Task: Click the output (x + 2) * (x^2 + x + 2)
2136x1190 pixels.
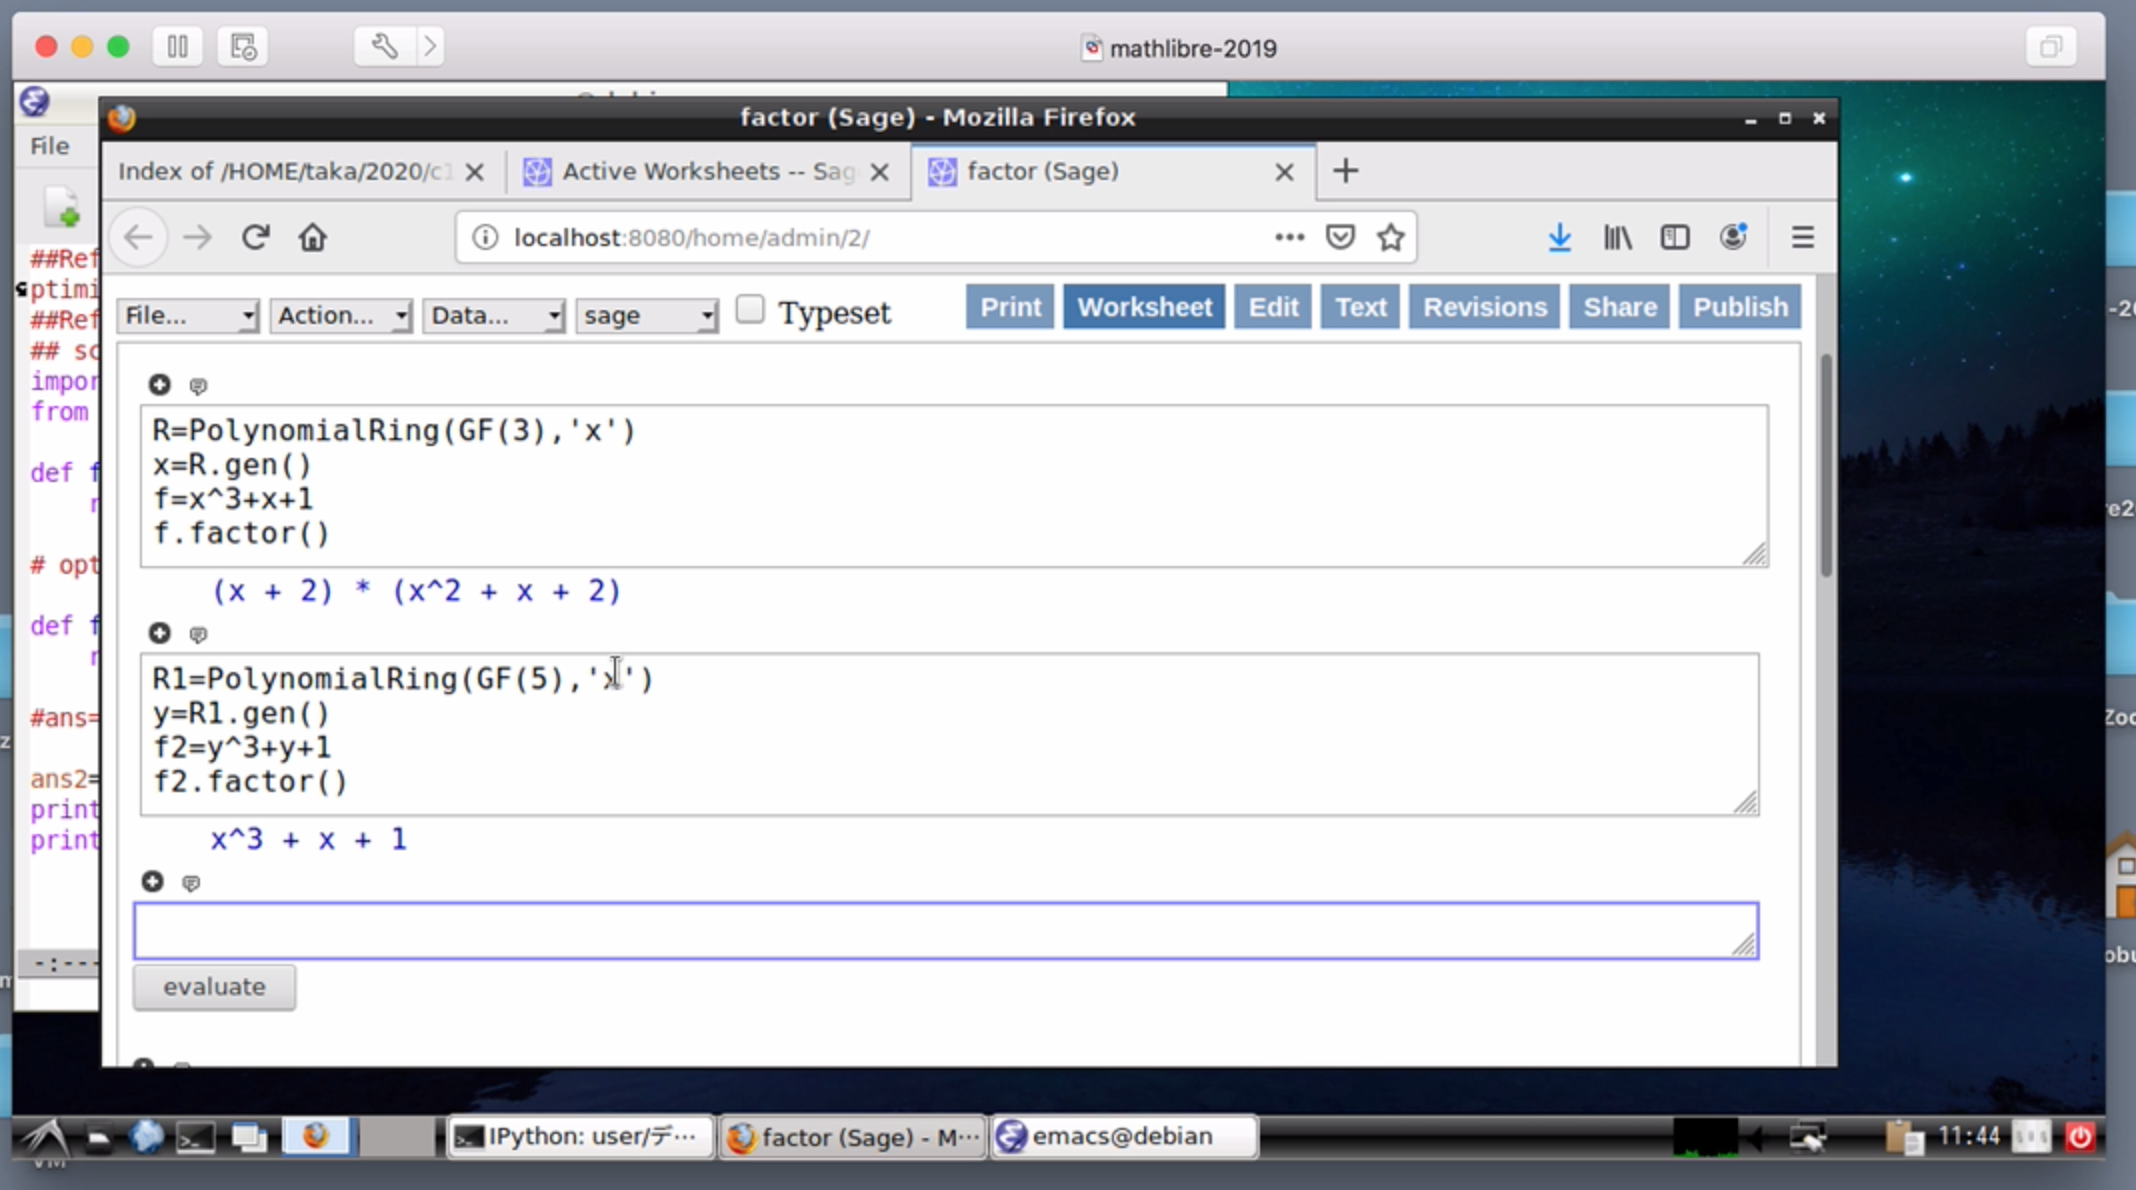Action: pyautogui.click(x=417, y=591)
